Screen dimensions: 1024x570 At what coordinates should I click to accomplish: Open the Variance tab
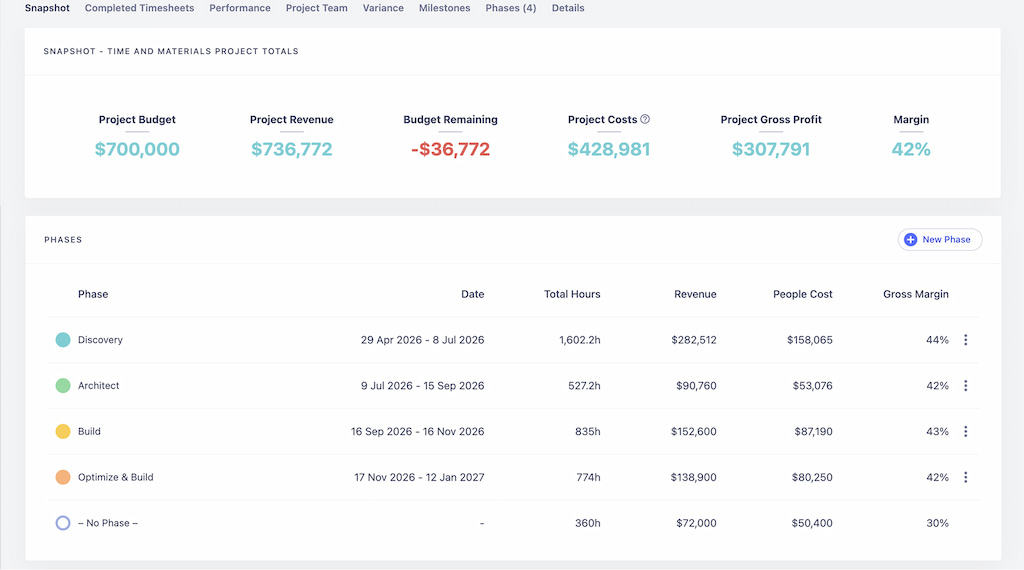[383, 8]
